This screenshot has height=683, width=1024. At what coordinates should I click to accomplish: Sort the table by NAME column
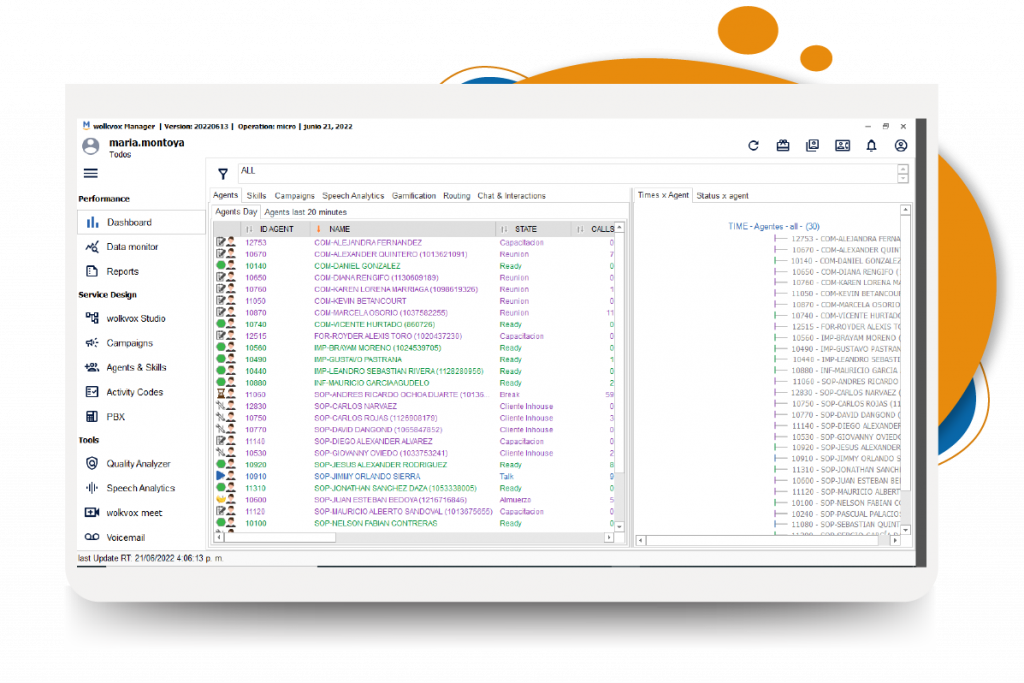pos(339,229)
